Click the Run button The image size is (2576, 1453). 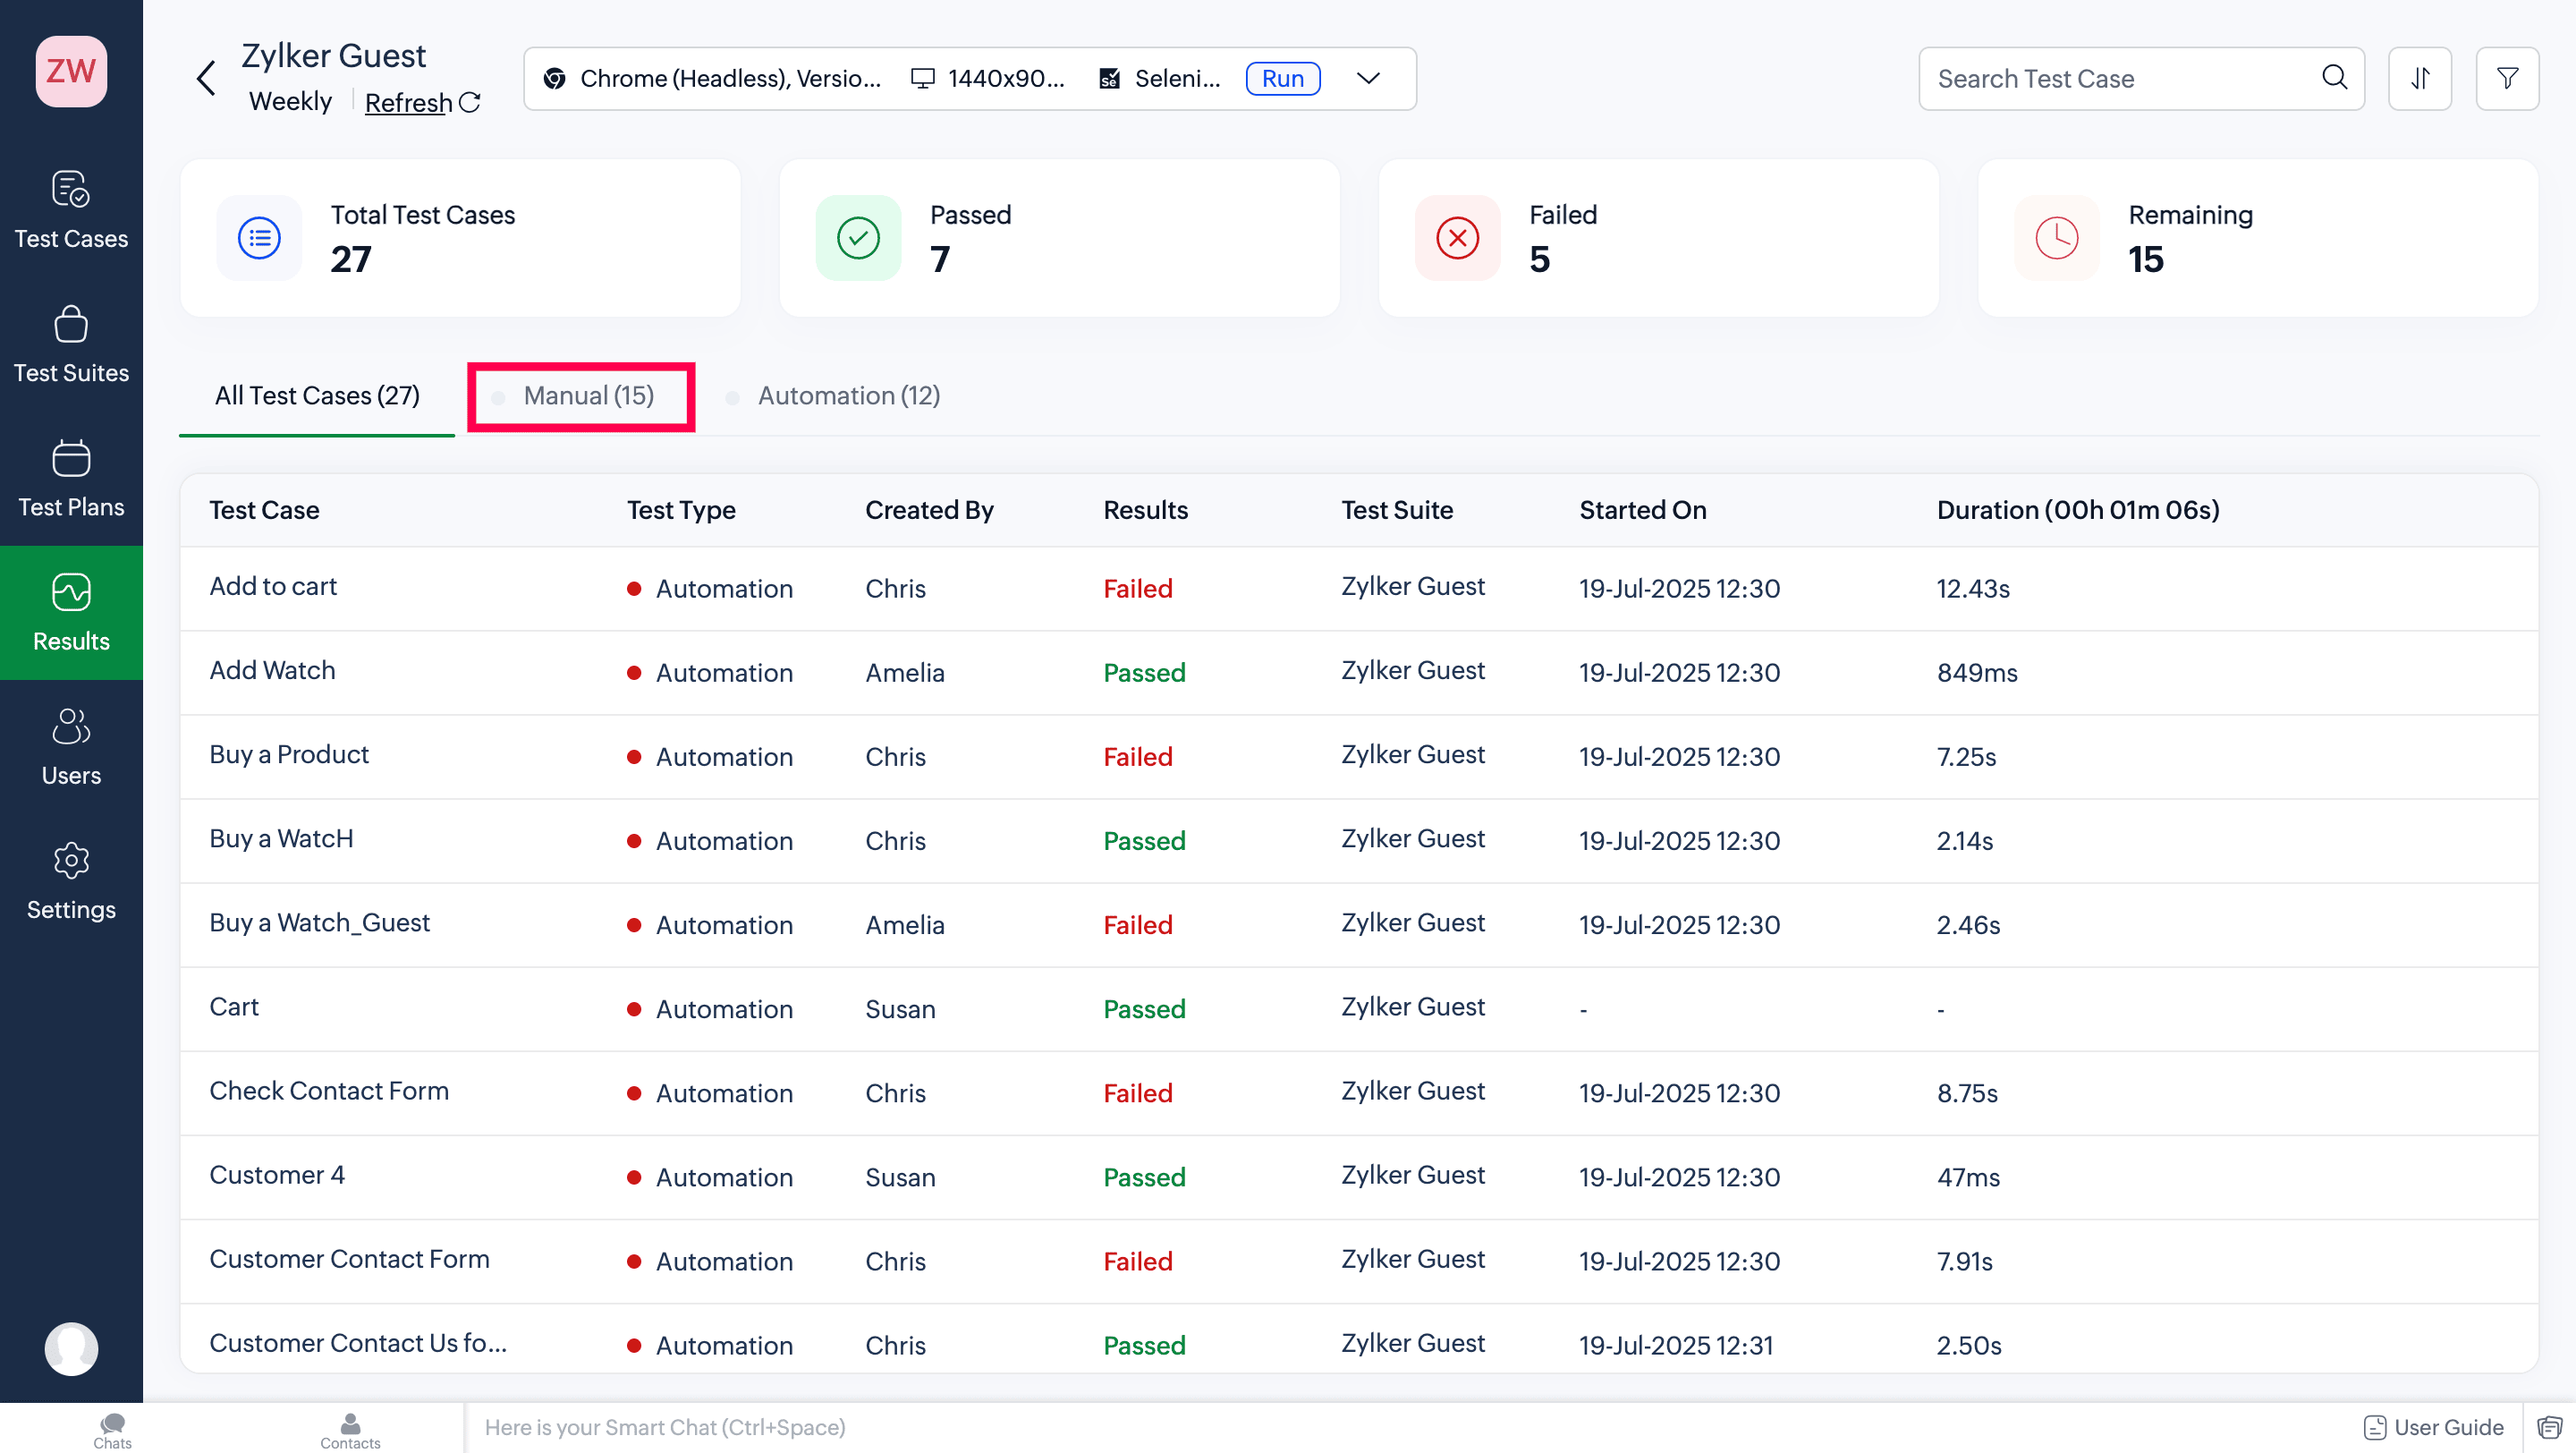pyautogui.click(x=1283, y=78)
